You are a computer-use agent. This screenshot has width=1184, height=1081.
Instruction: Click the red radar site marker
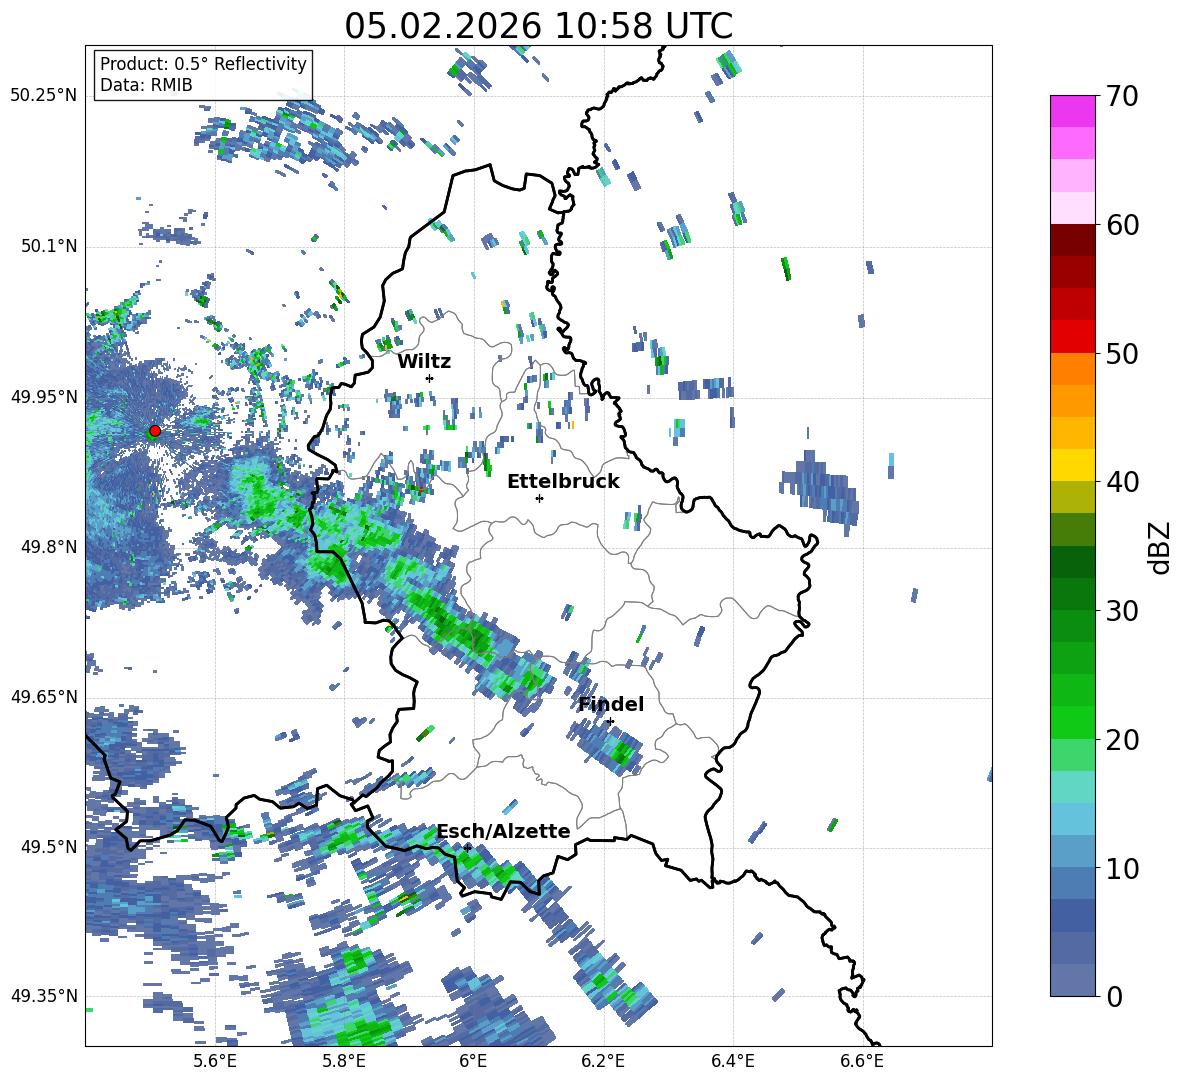click(x=155, y=431)
